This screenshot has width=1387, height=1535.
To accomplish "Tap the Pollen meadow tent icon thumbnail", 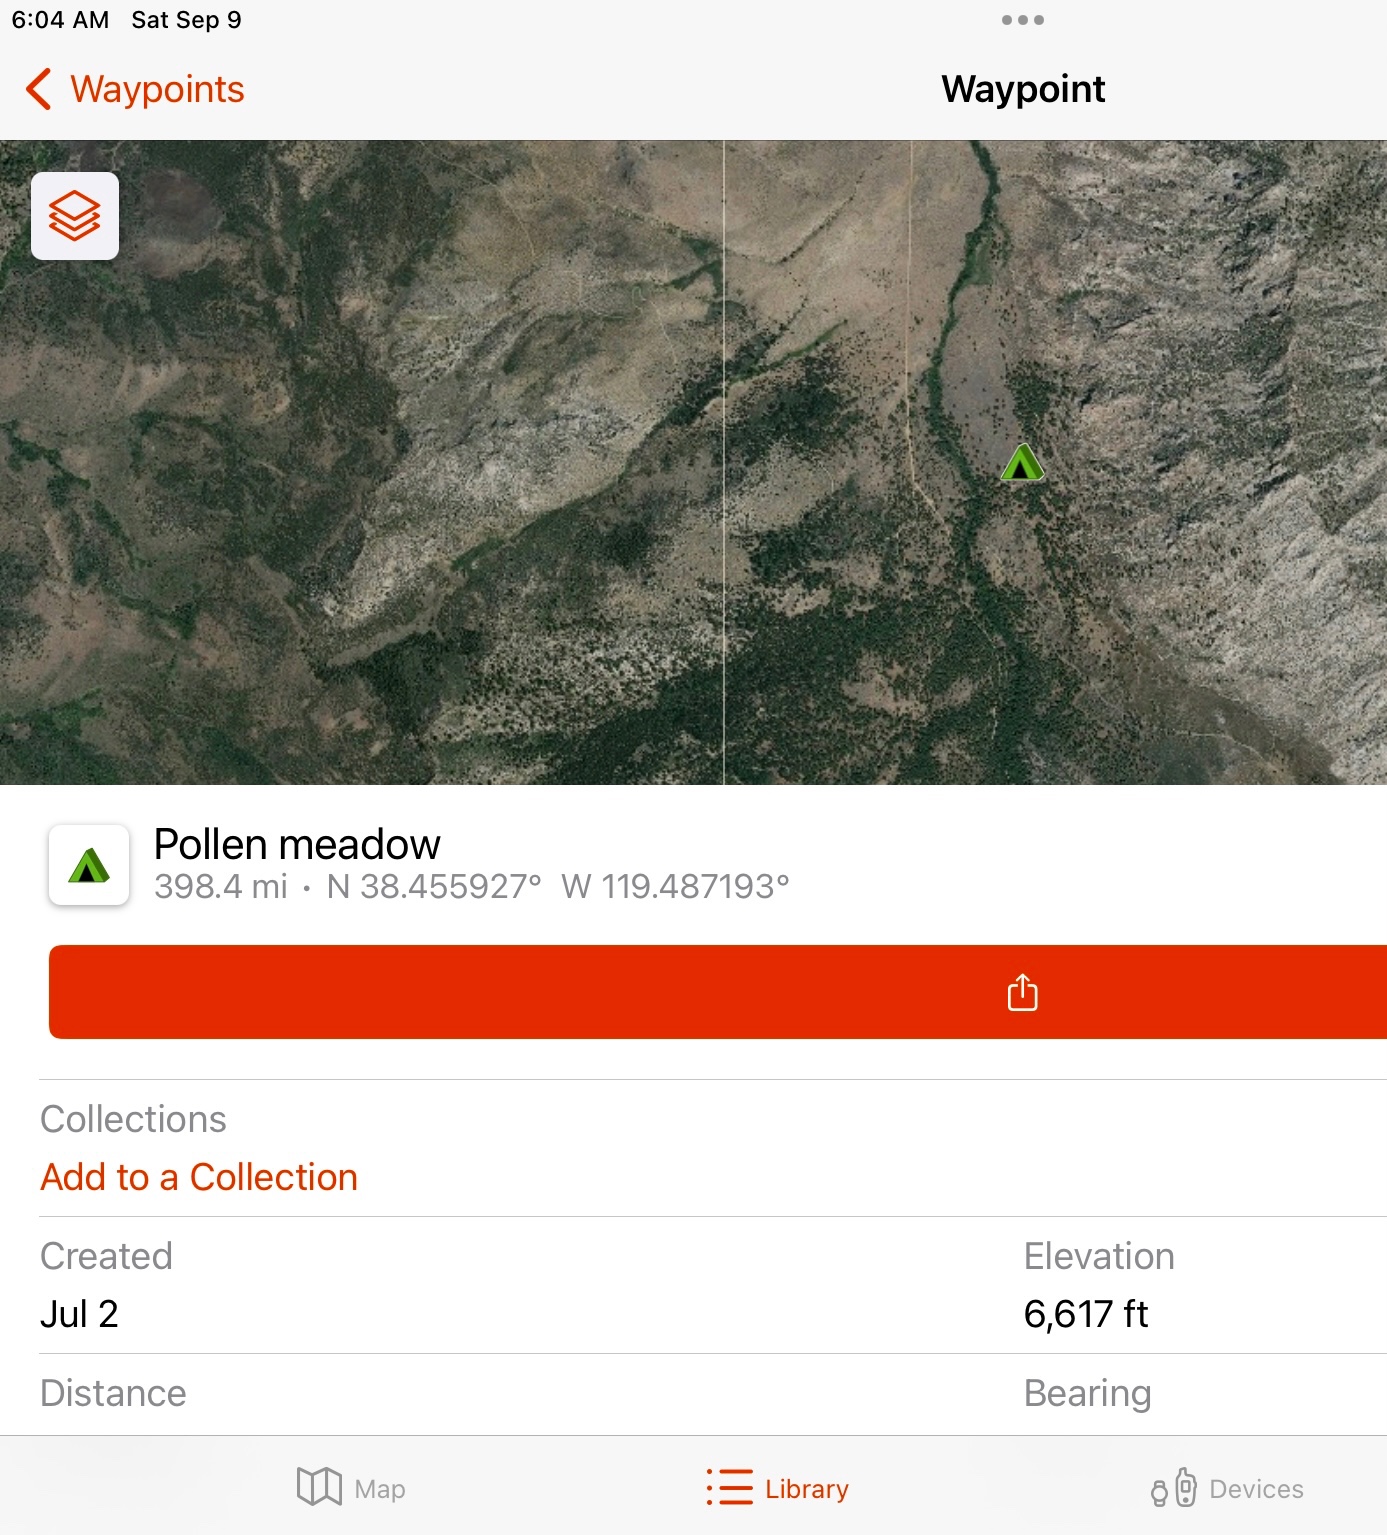I will (x=89, y=865).
